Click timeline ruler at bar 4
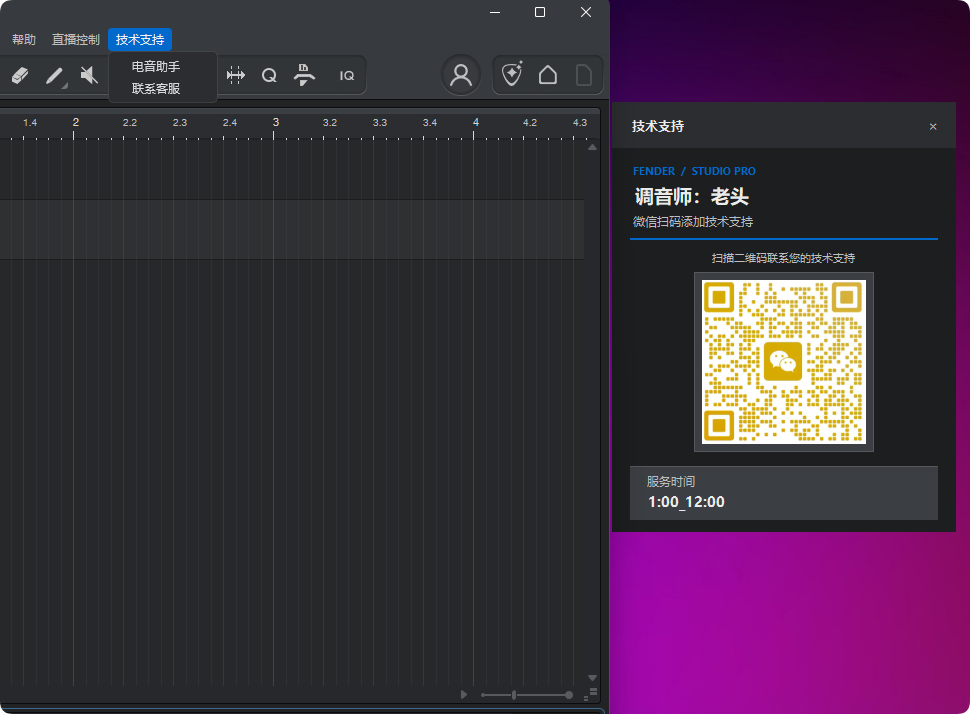 [475, 123]
